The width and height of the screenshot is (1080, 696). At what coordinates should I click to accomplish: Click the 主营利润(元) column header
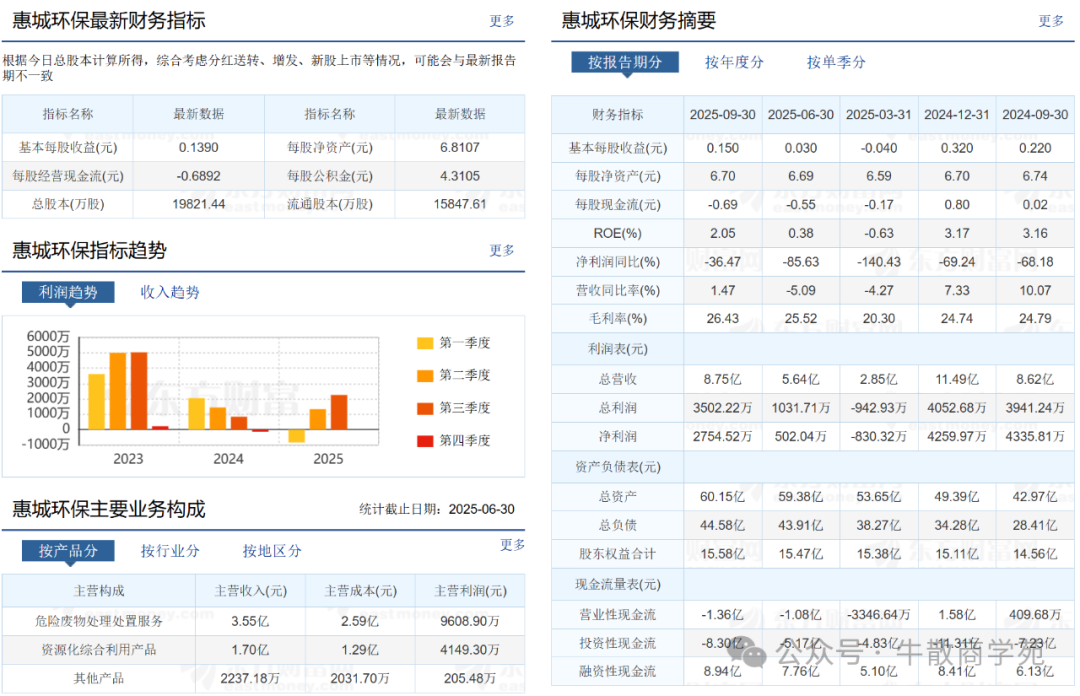click(470, 591)
